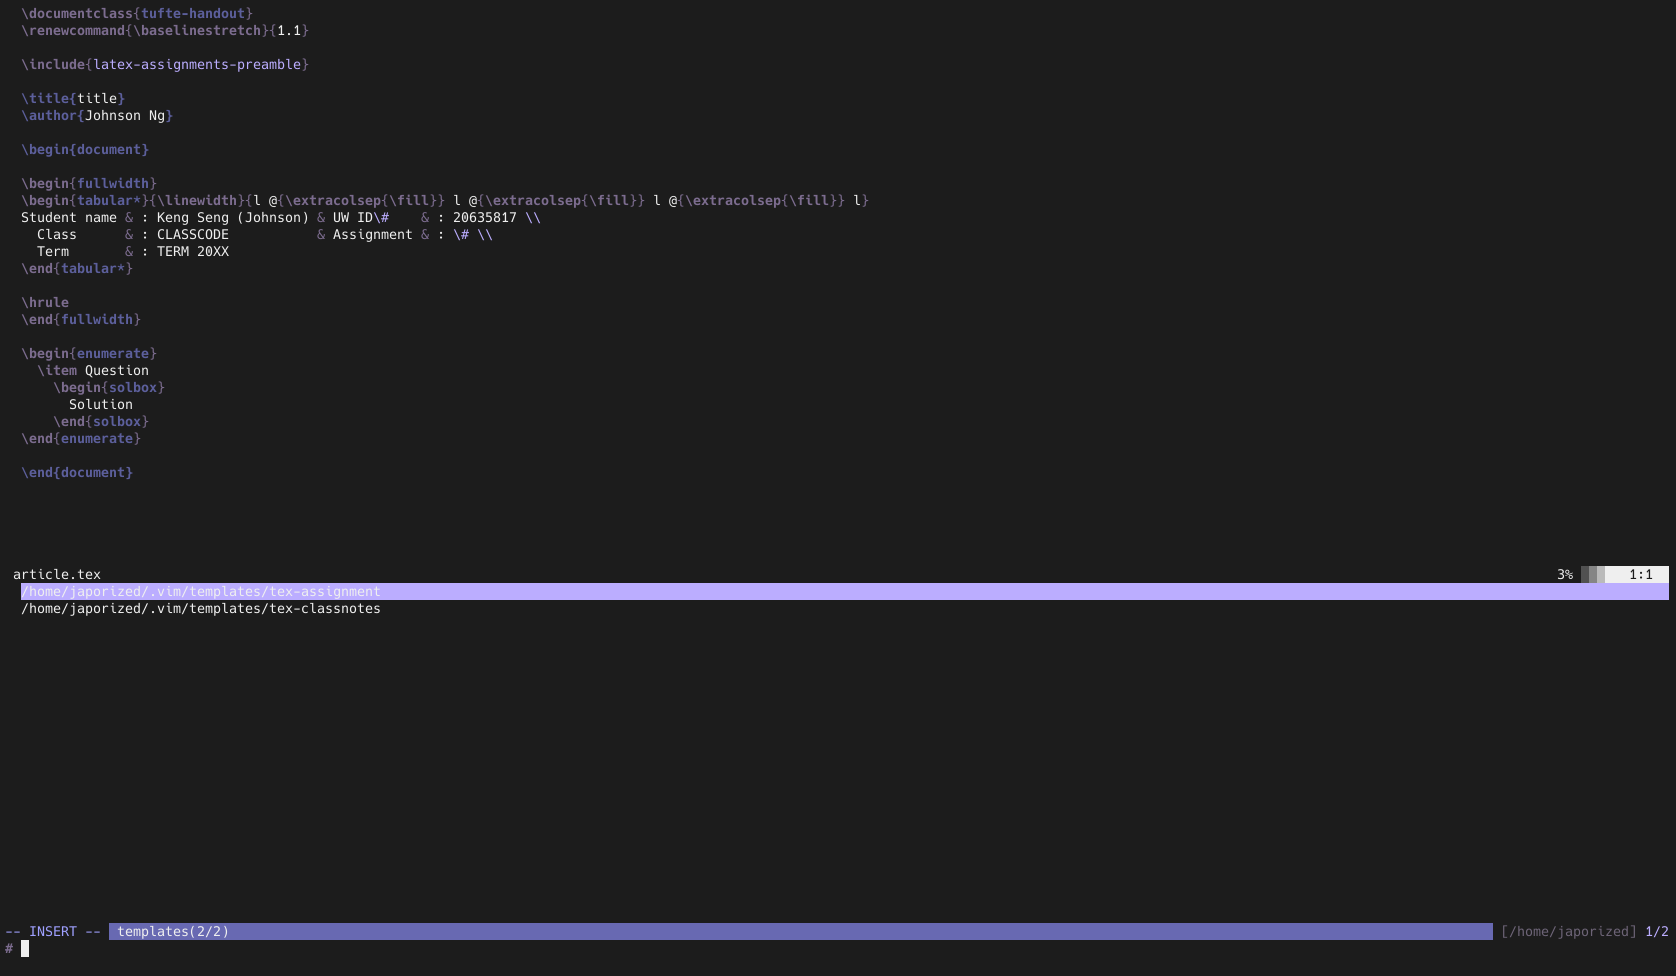
Task: Click the templates(2/2) source label
Action: pos(173,932)
